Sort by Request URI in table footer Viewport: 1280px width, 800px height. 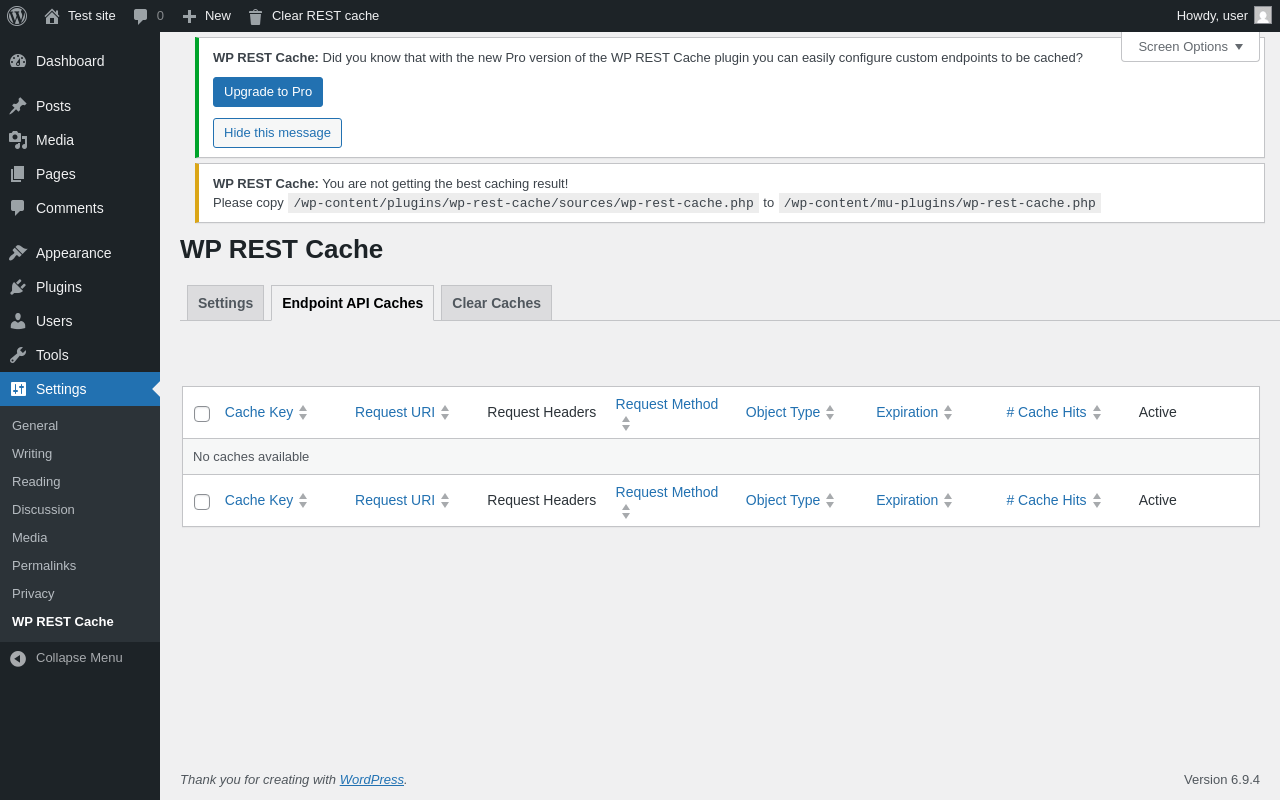402,500
